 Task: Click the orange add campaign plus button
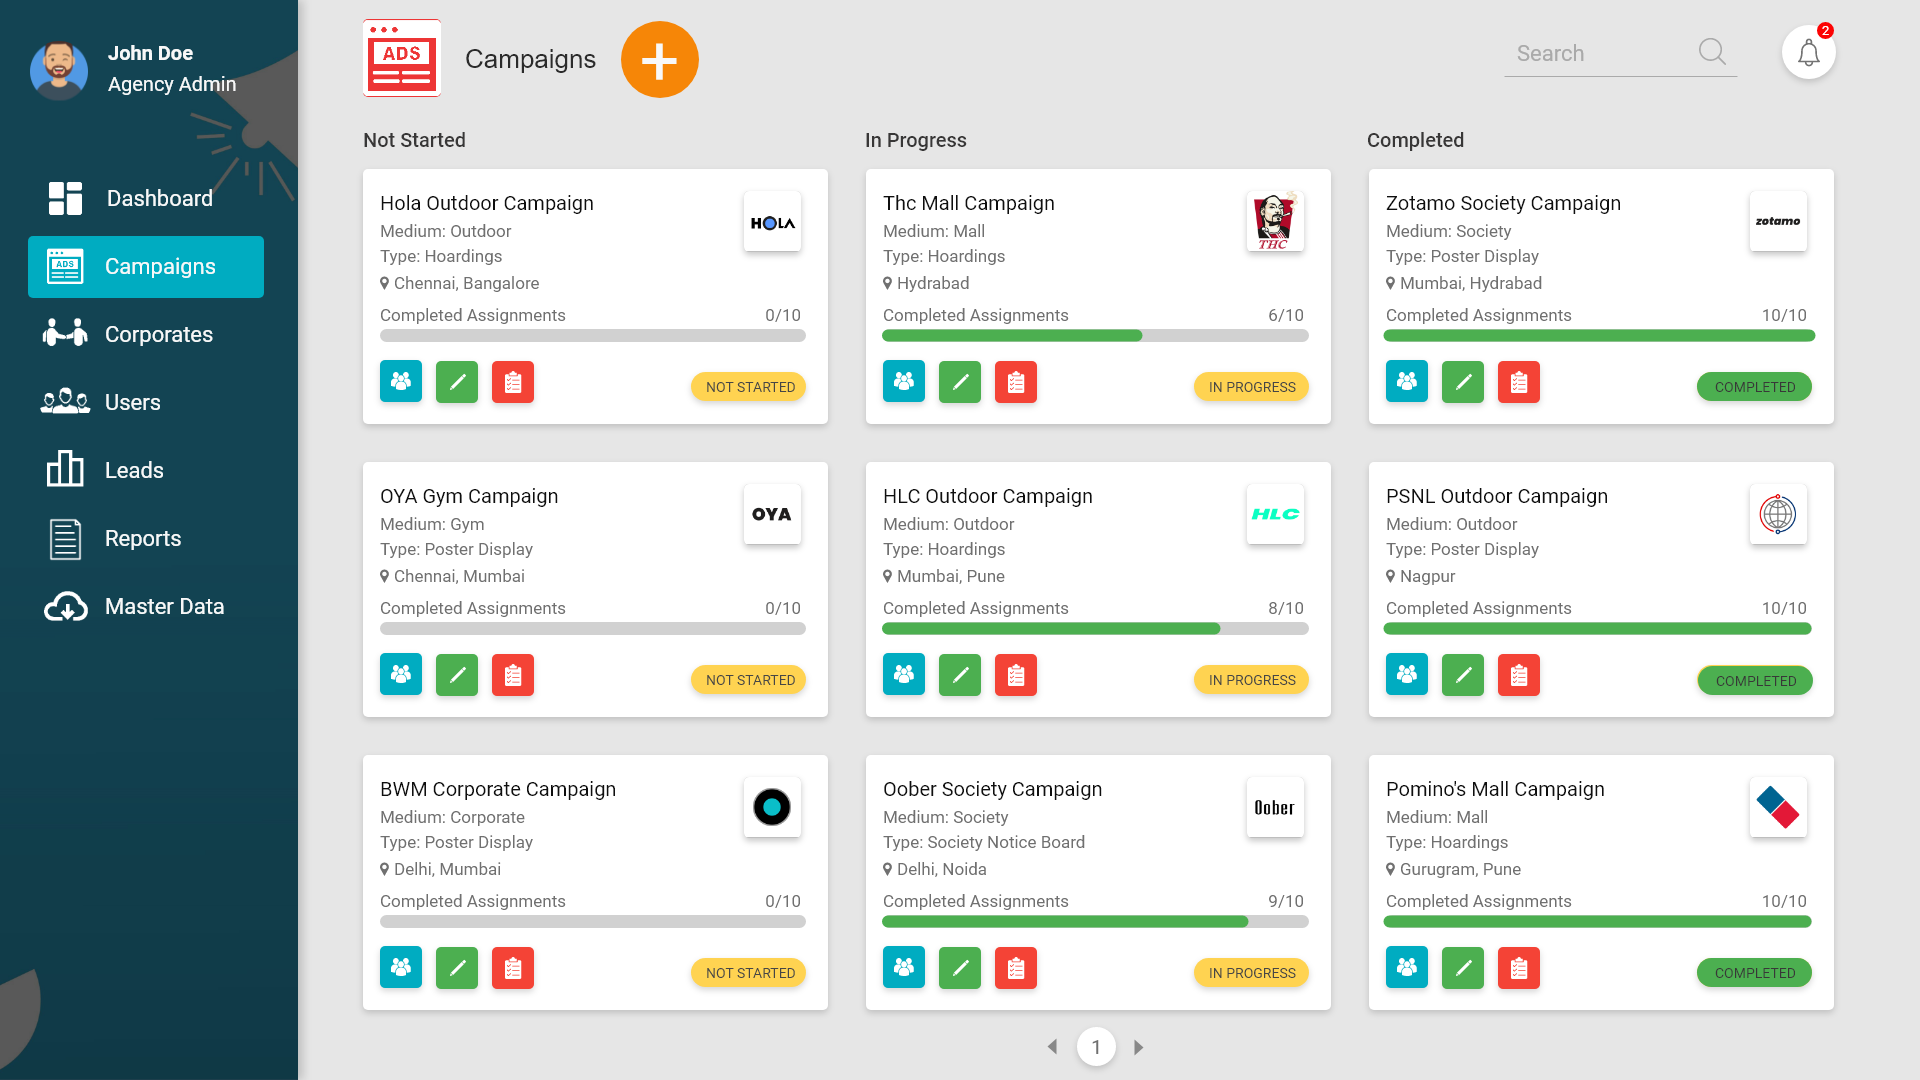[659, 60]
